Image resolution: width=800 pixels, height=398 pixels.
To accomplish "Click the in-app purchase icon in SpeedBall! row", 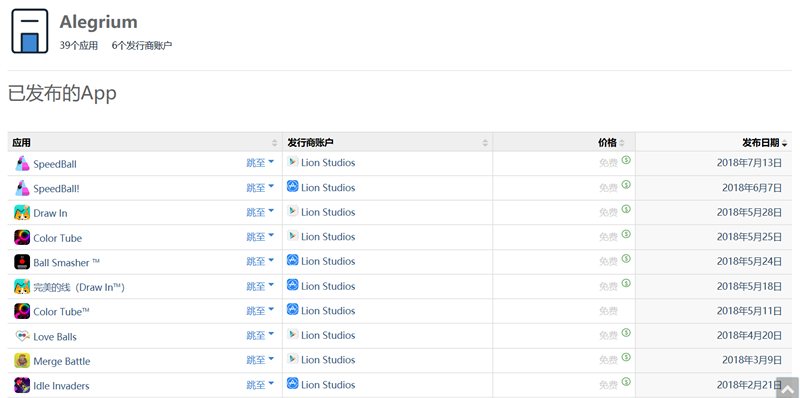I will point(626,185).
